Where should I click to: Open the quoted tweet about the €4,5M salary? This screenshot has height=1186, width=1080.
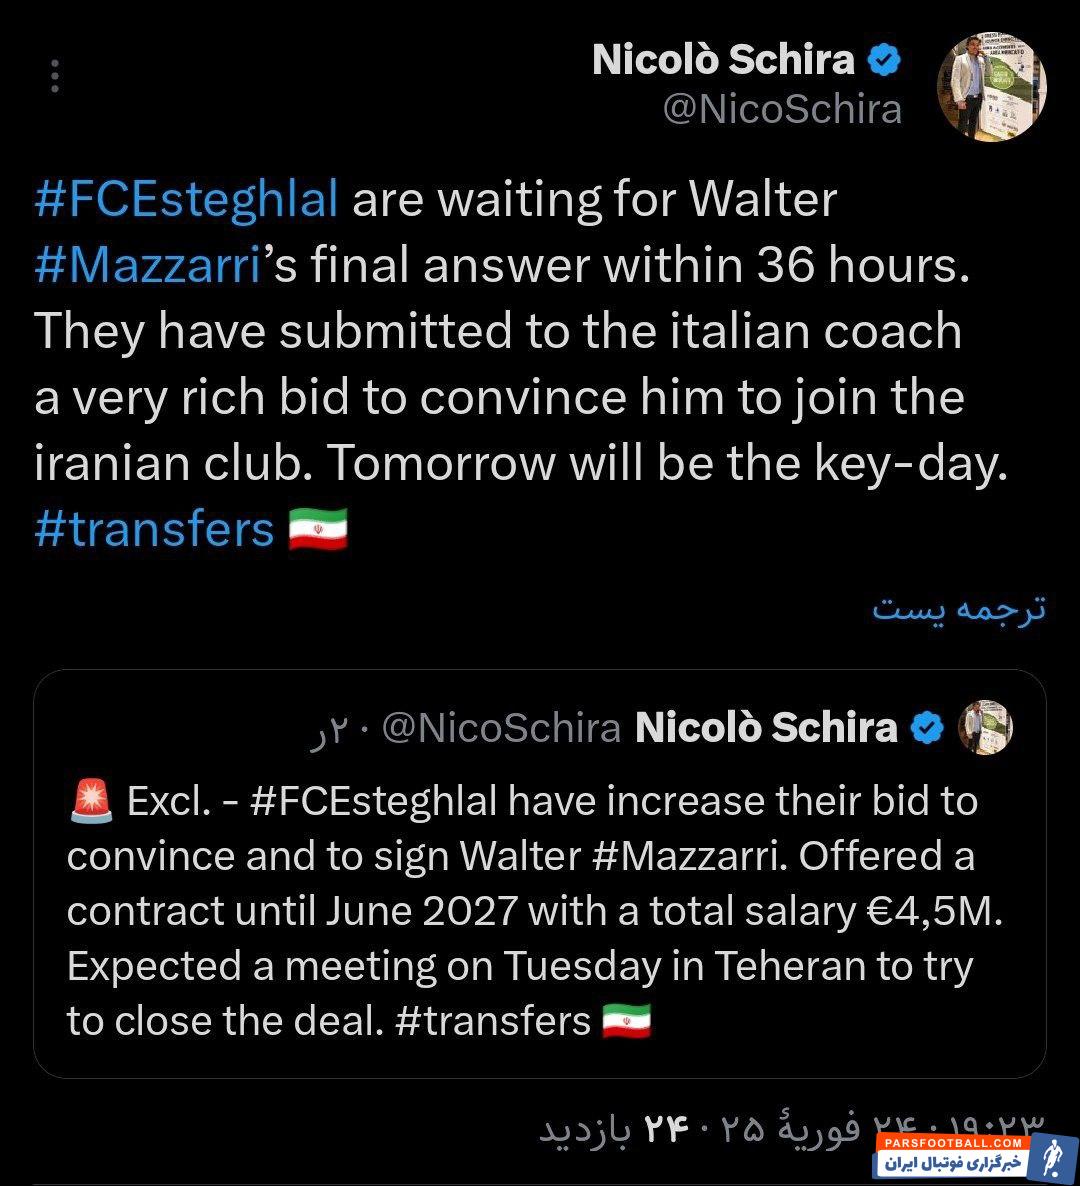[x=539, y=910]
